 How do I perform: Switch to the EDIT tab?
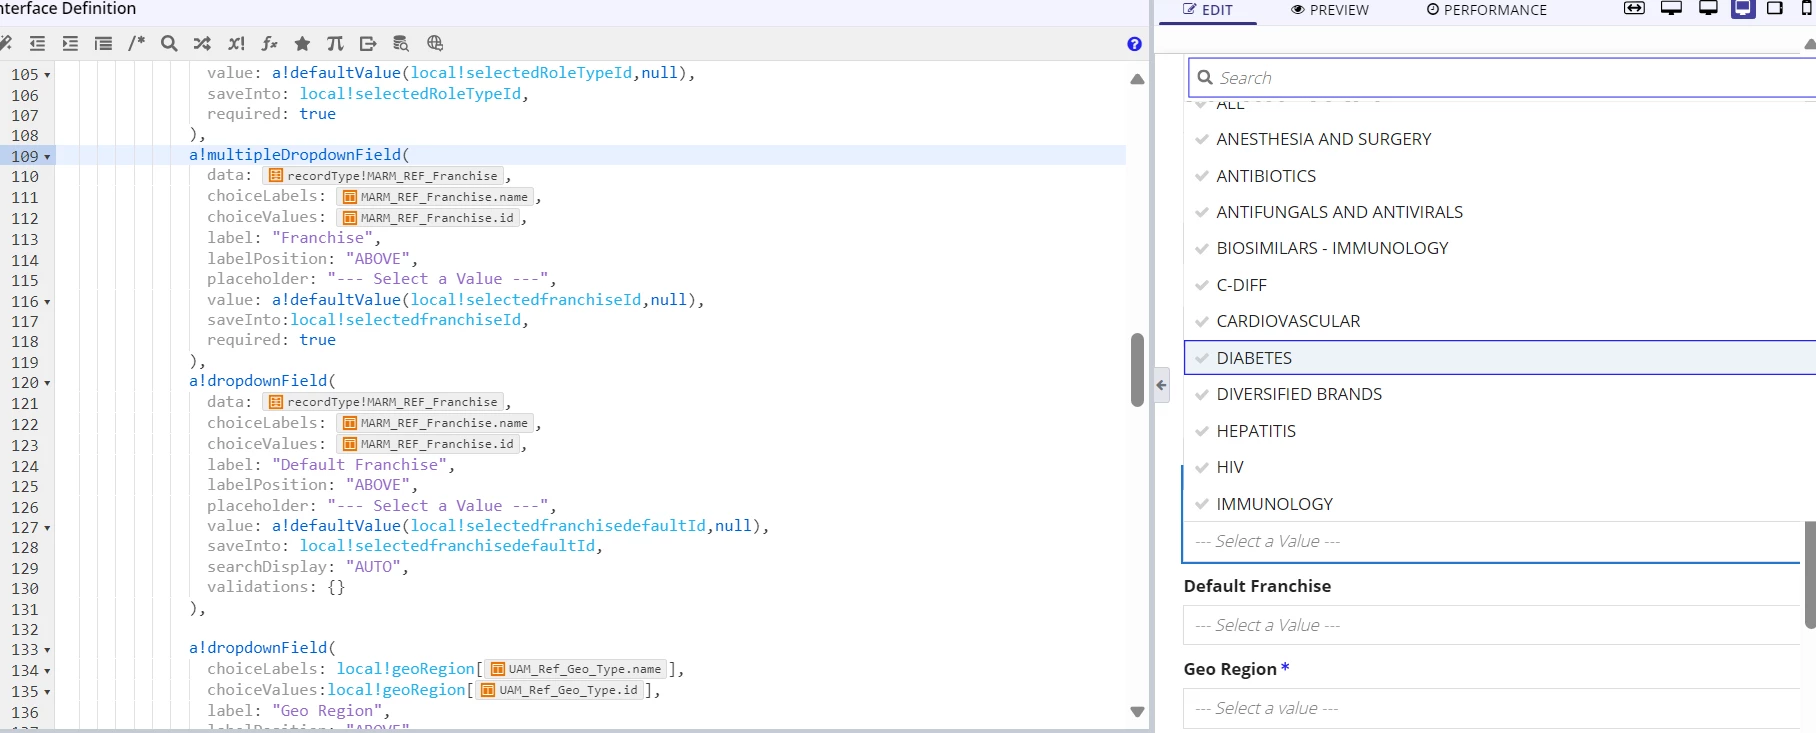coord(1208,10)
